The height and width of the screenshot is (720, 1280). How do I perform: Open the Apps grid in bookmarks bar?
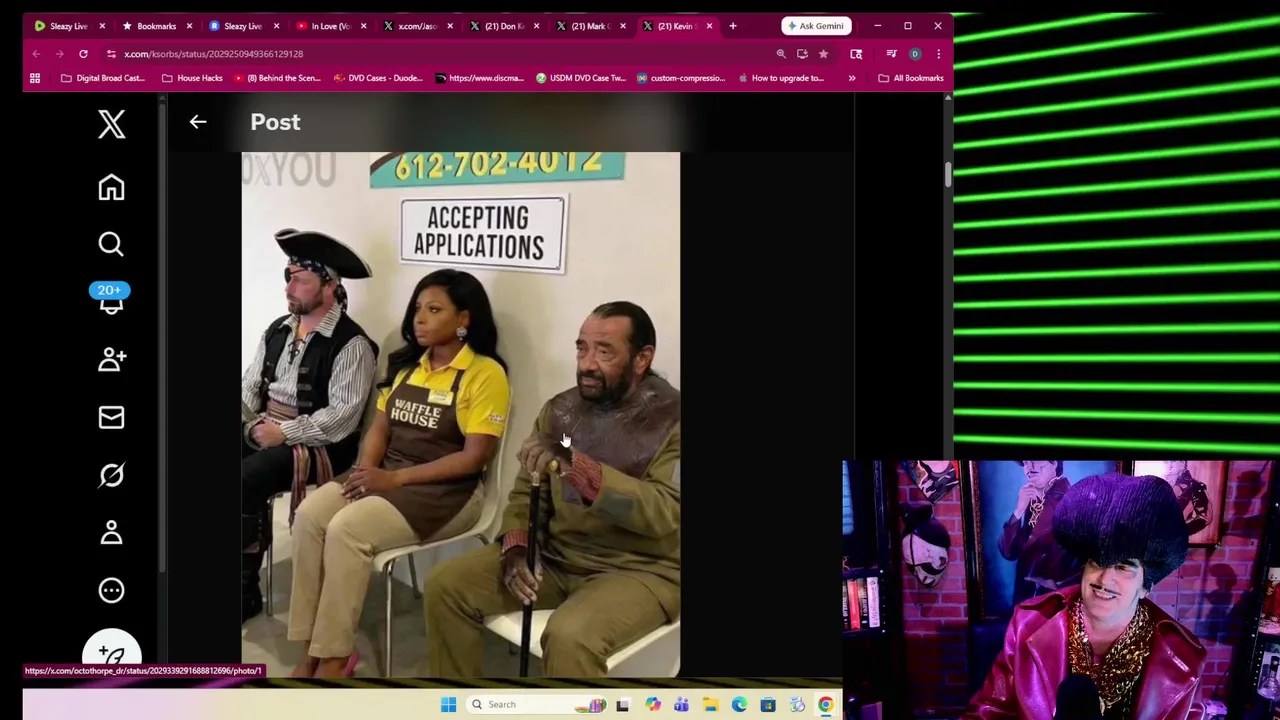click(35, 78)
